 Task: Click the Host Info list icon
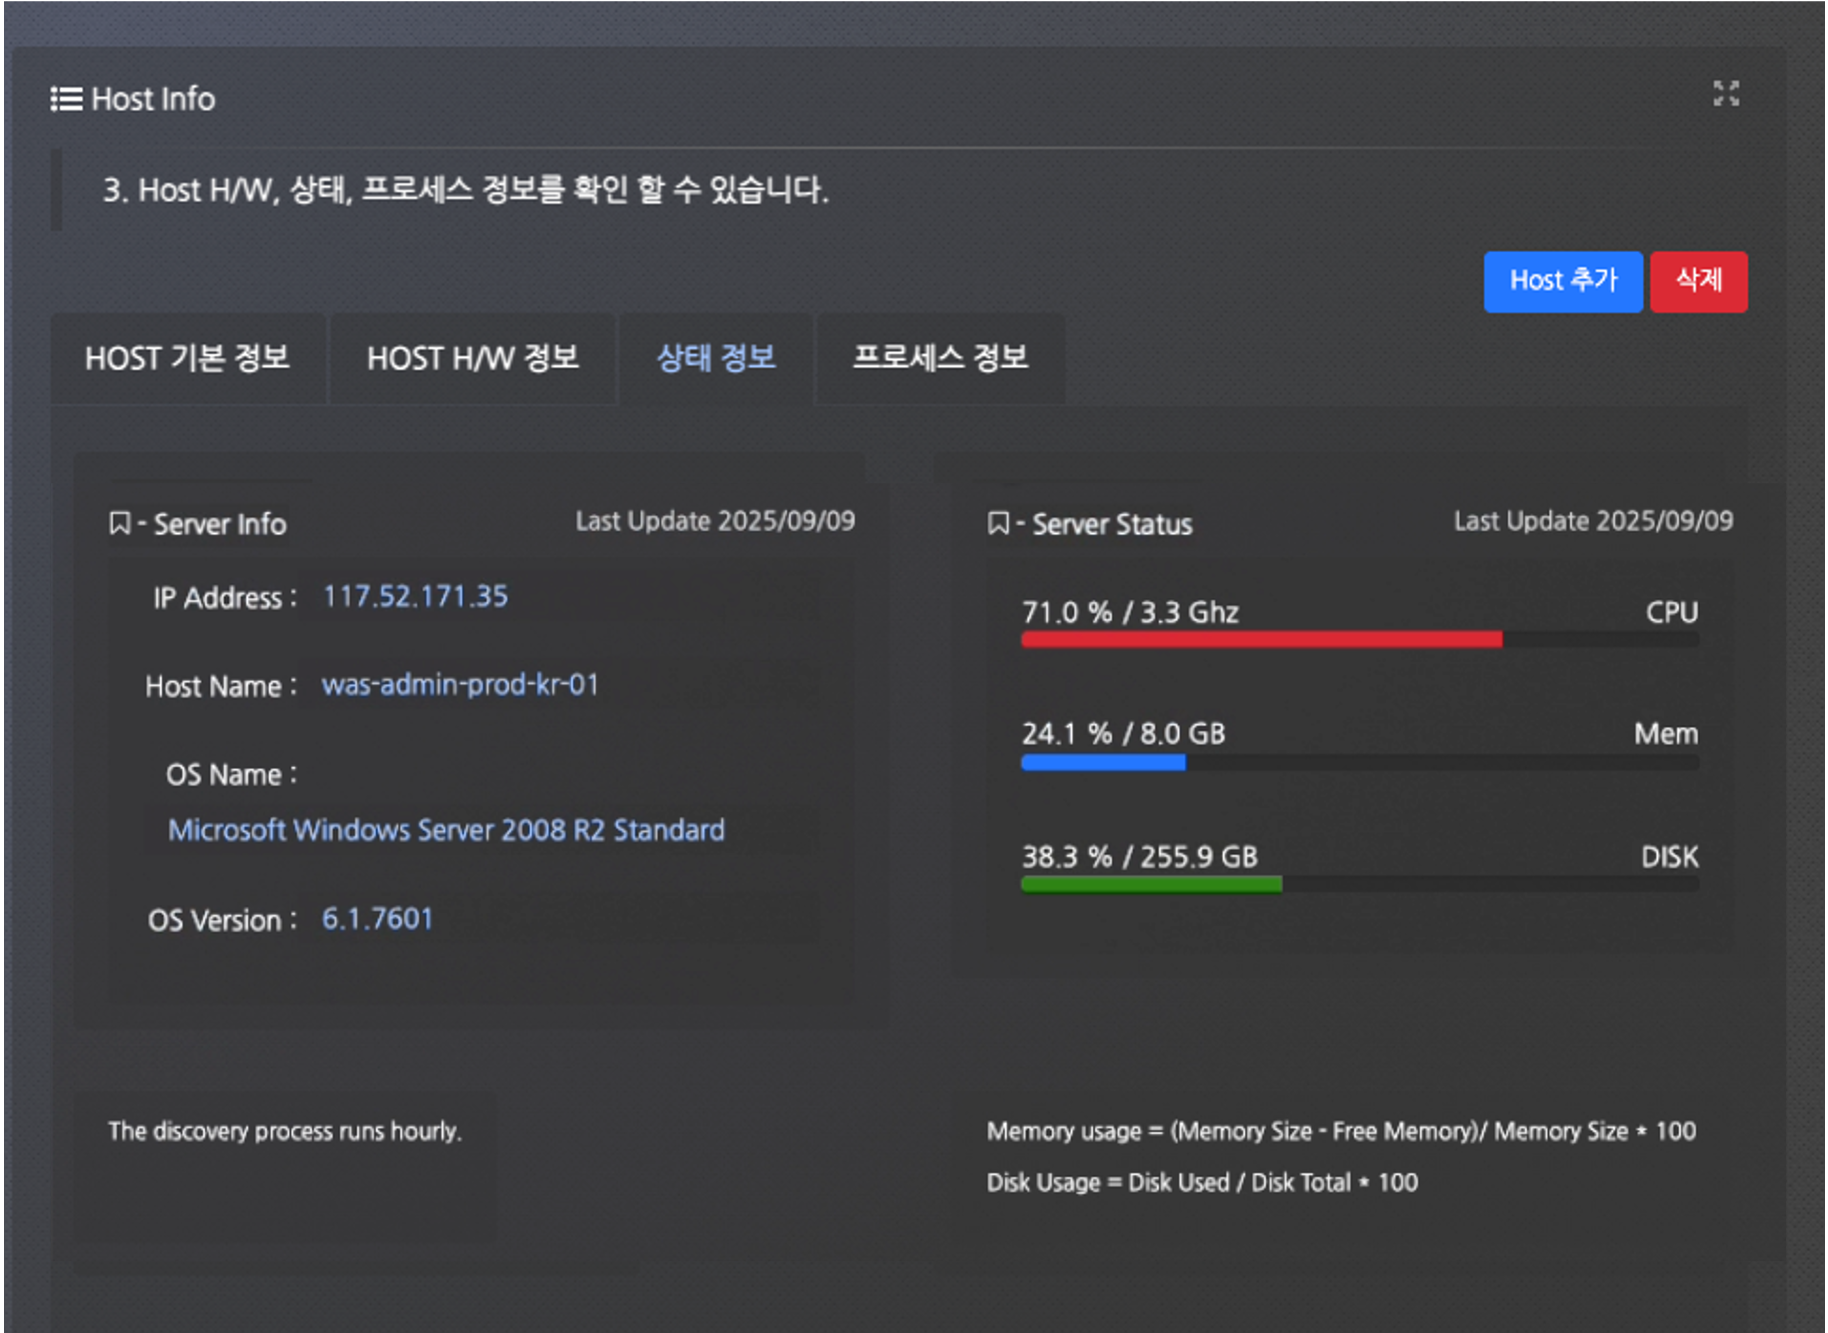(66, 99)
